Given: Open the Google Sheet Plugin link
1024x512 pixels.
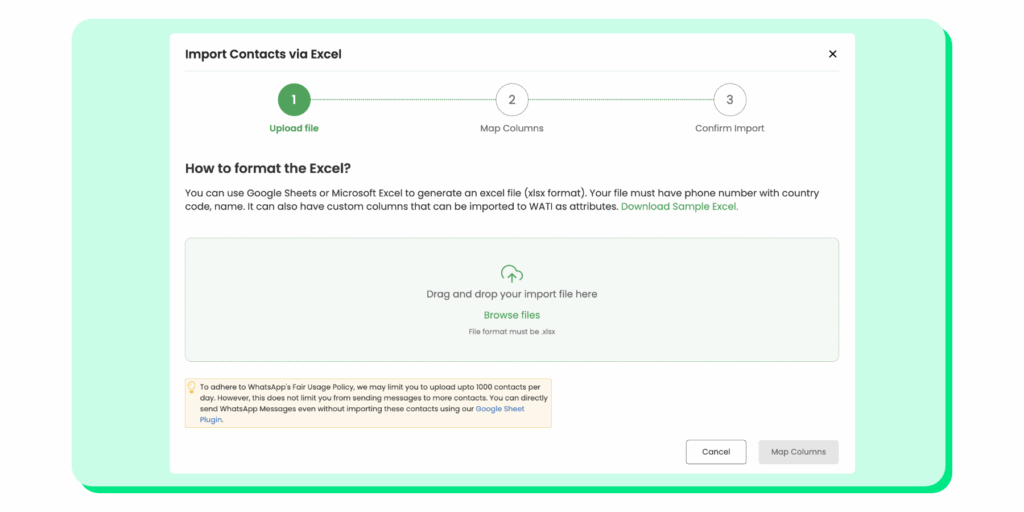Looking at the screenshot, I should pyautogui.click(x=502, y=409).
